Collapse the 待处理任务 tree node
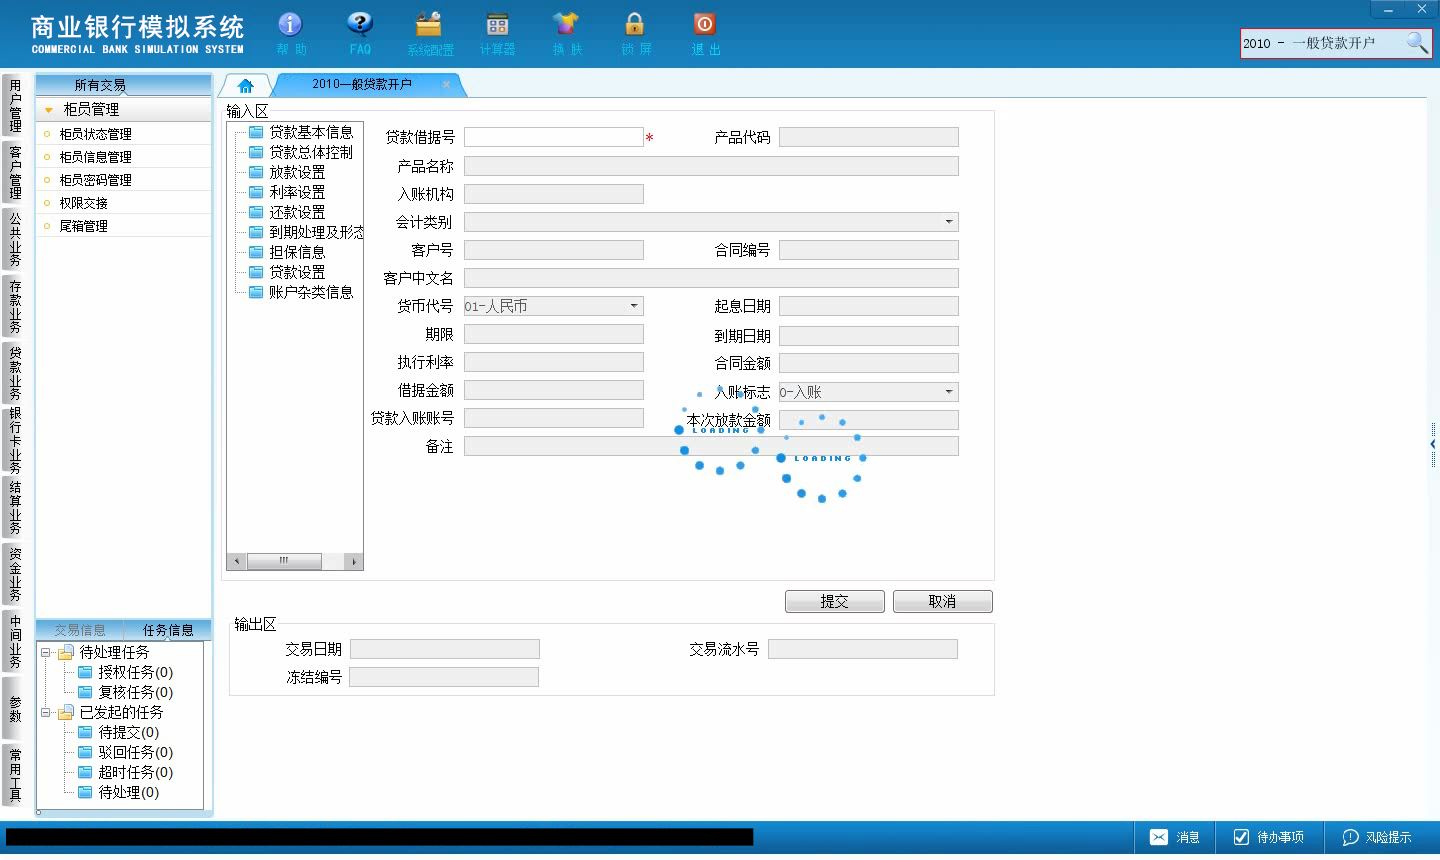This screenshot has width=1440, height=860. click(46, 652)
